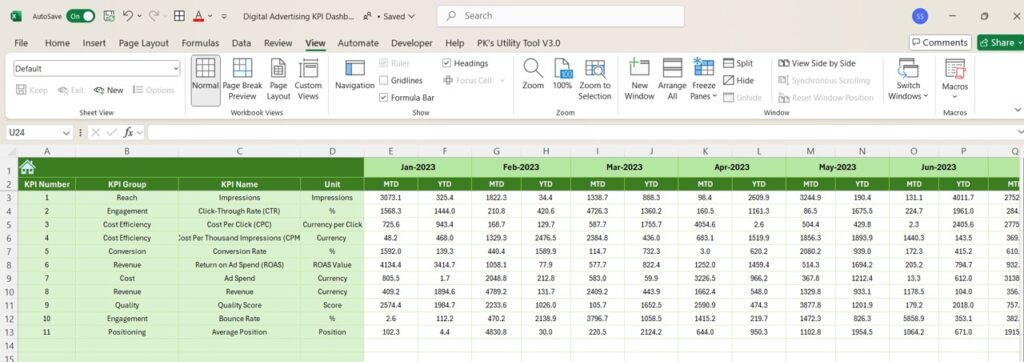The height and width of the screenshot is (362, 1024).
Task: Open the Switch Windows dropdown
Action: pyautogui.click(x=908, y=80)
